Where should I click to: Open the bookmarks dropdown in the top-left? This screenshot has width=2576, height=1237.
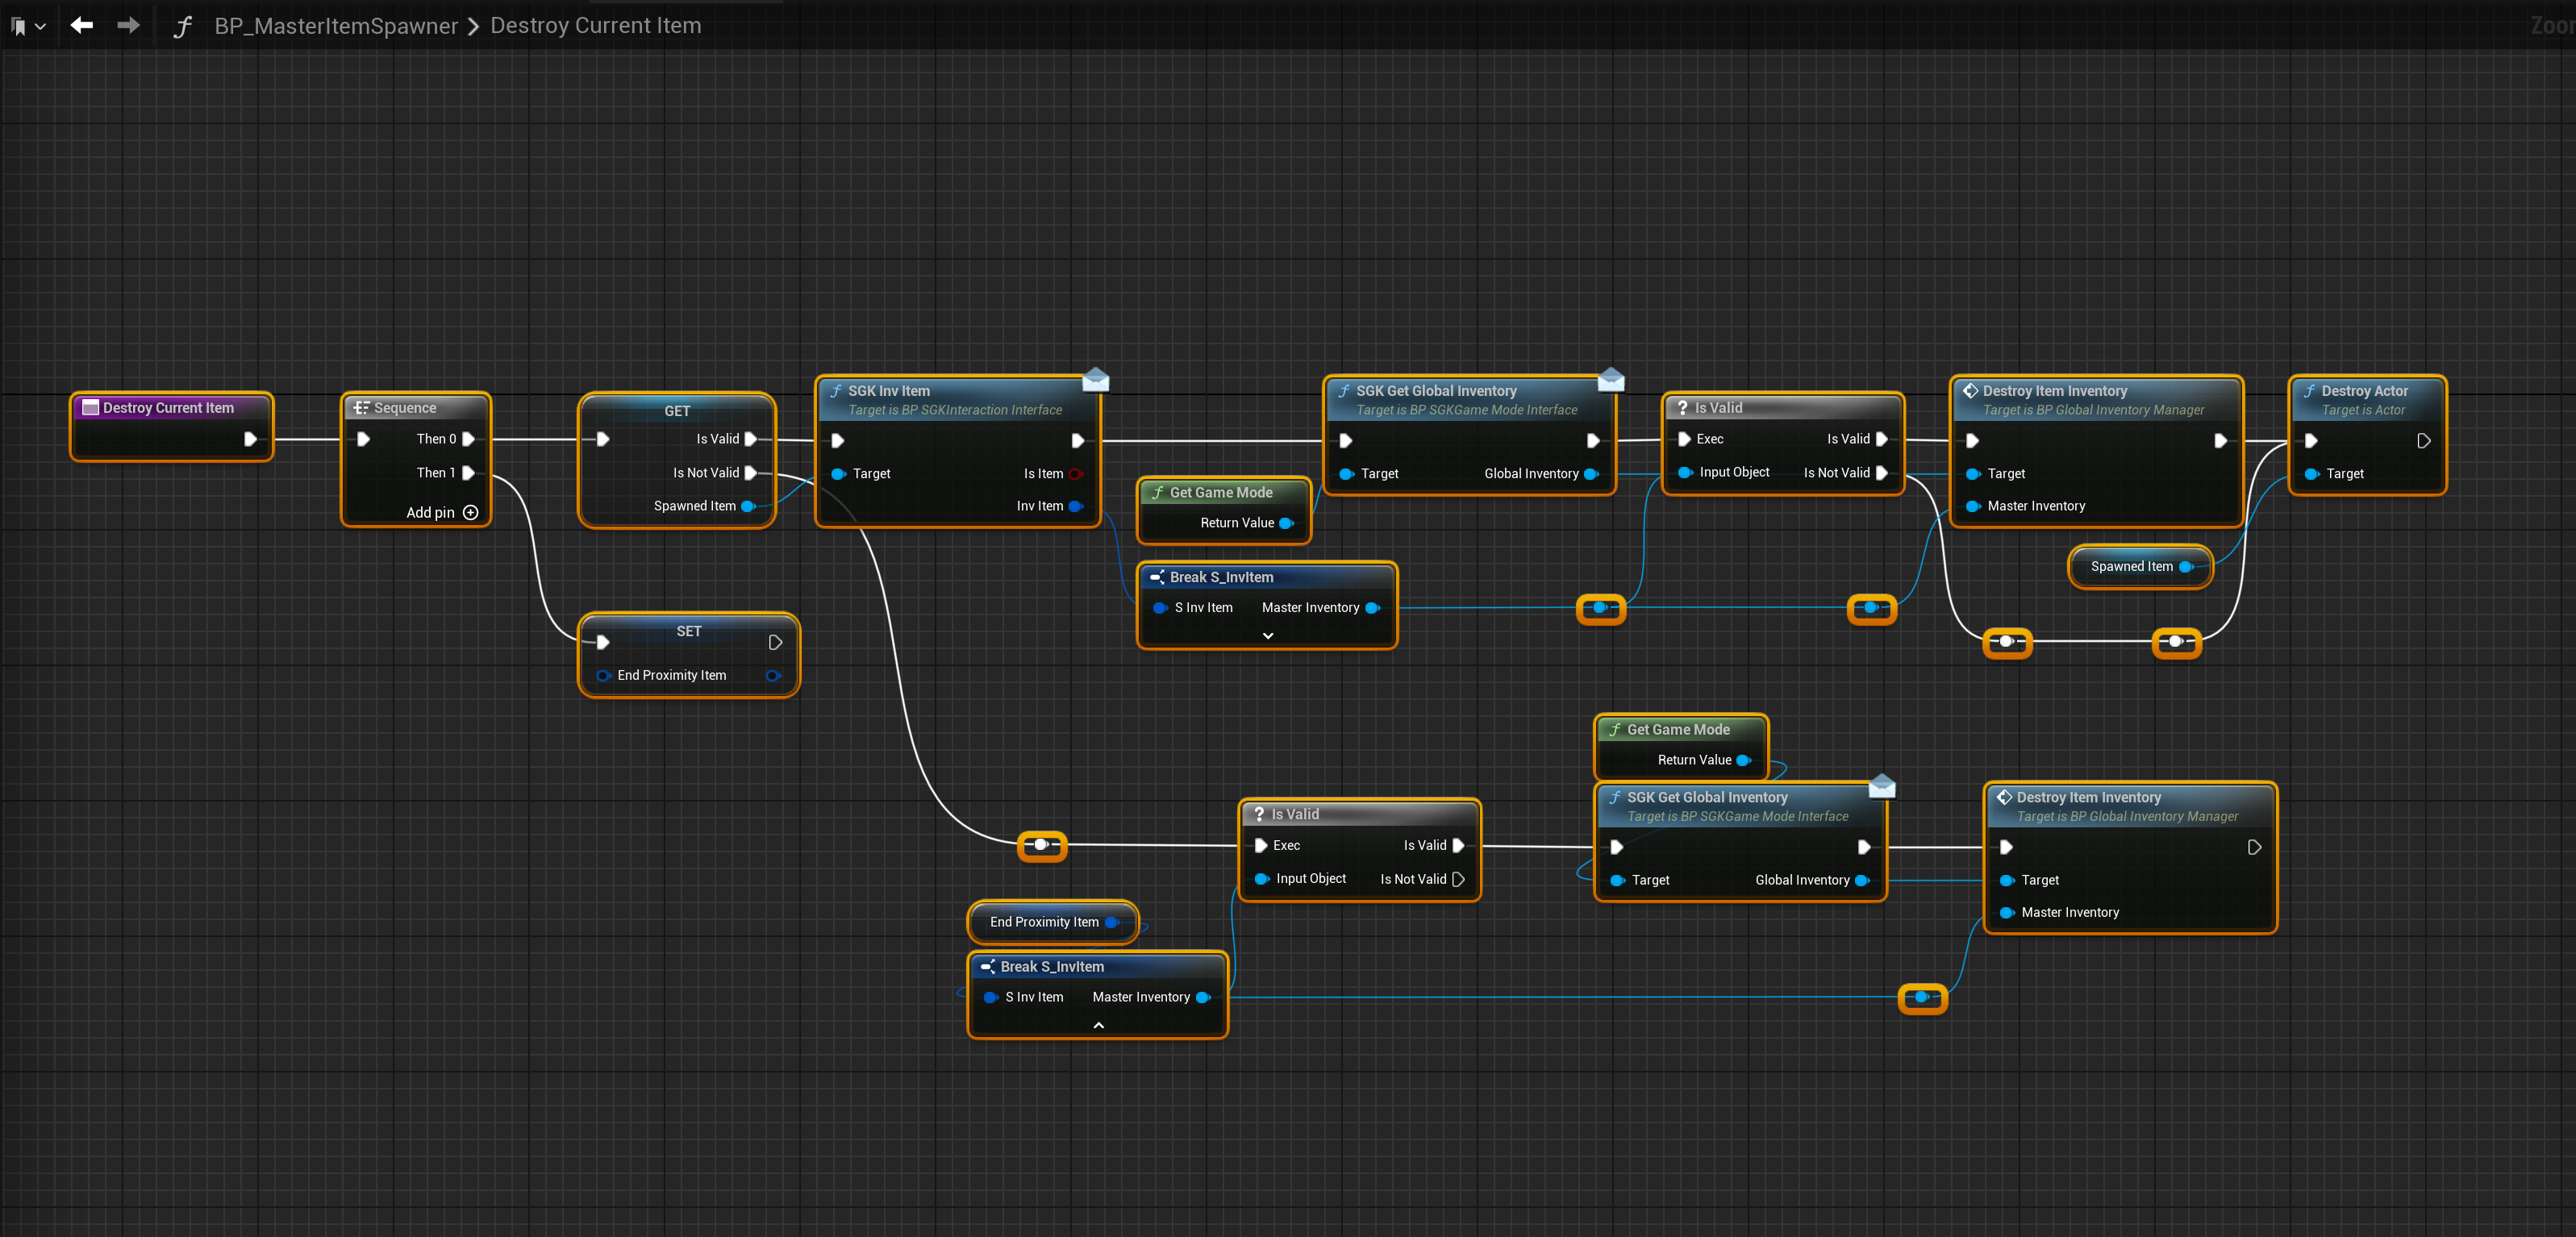click(x=28, y=26)
